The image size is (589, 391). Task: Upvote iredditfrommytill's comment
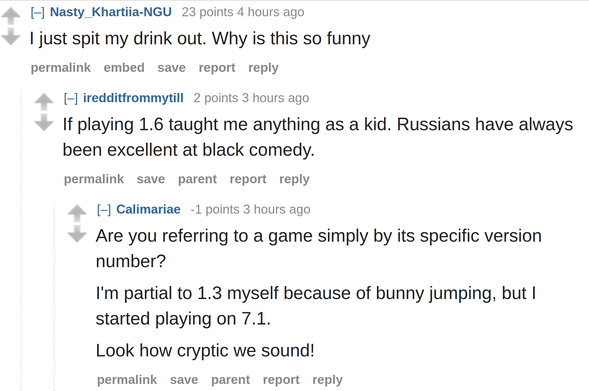[x=44, y=101]
